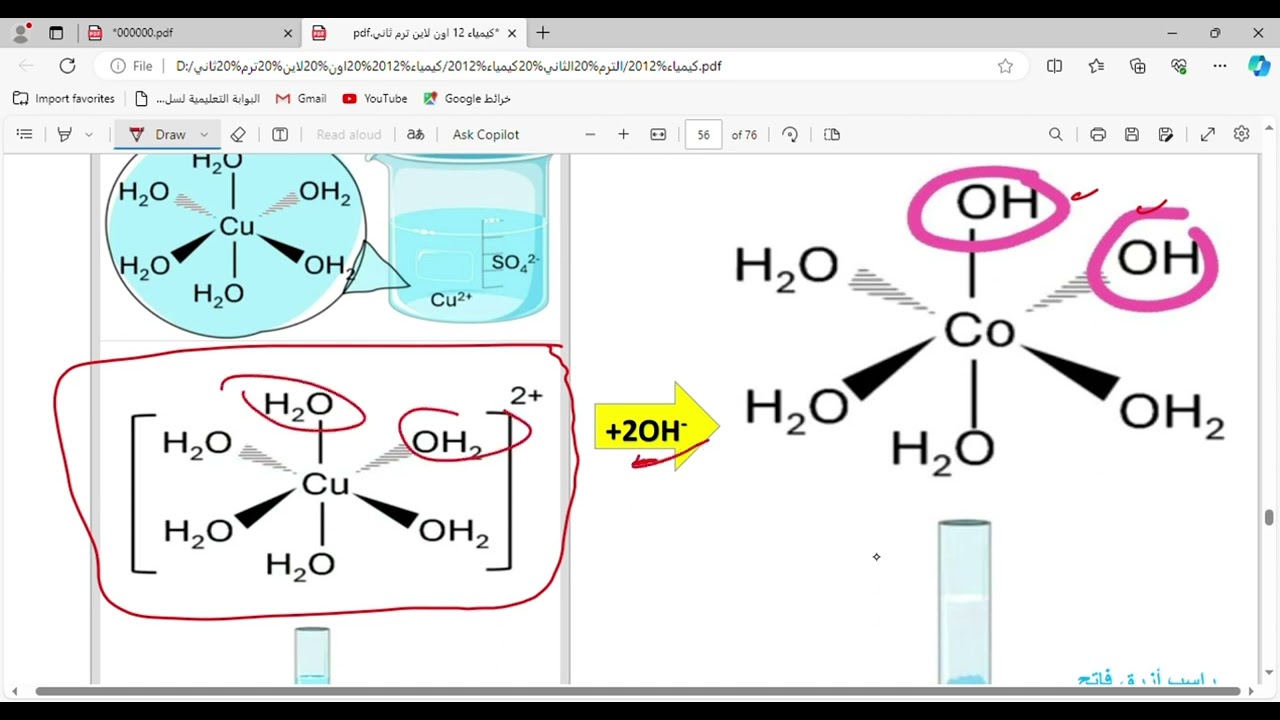Enter full screen view of PDF
1280x720 pixels.
pos(1208,134)
